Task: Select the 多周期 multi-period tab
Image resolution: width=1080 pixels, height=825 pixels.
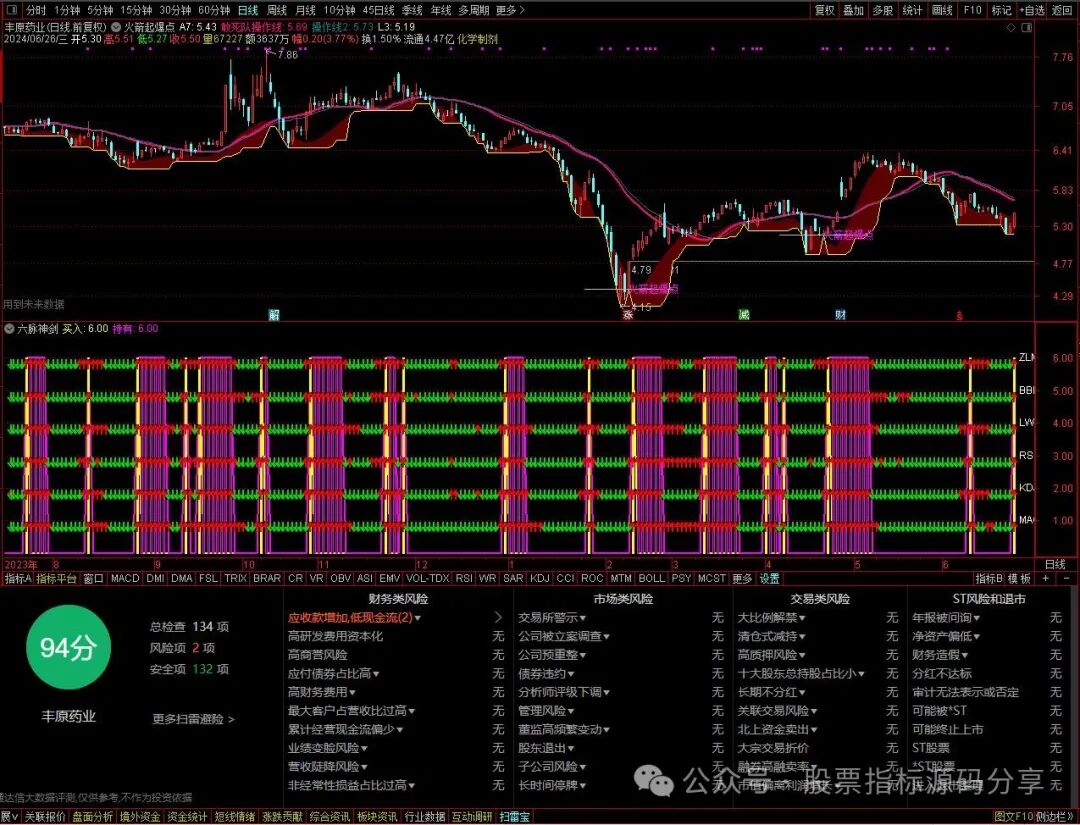Action: [x=474, y=10]
